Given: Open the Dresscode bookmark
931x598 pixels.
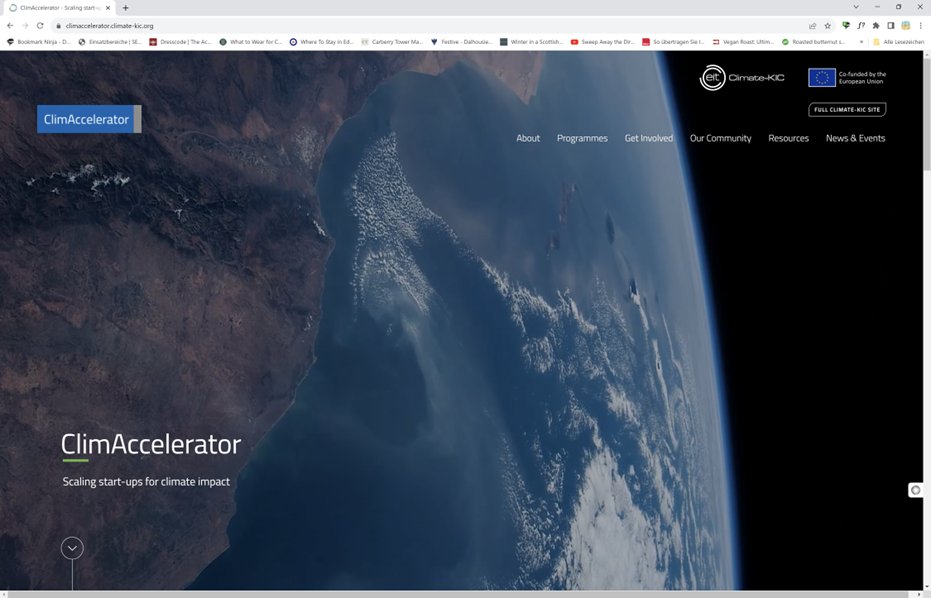Looking at the screenshot, I should tap(180, 42).
